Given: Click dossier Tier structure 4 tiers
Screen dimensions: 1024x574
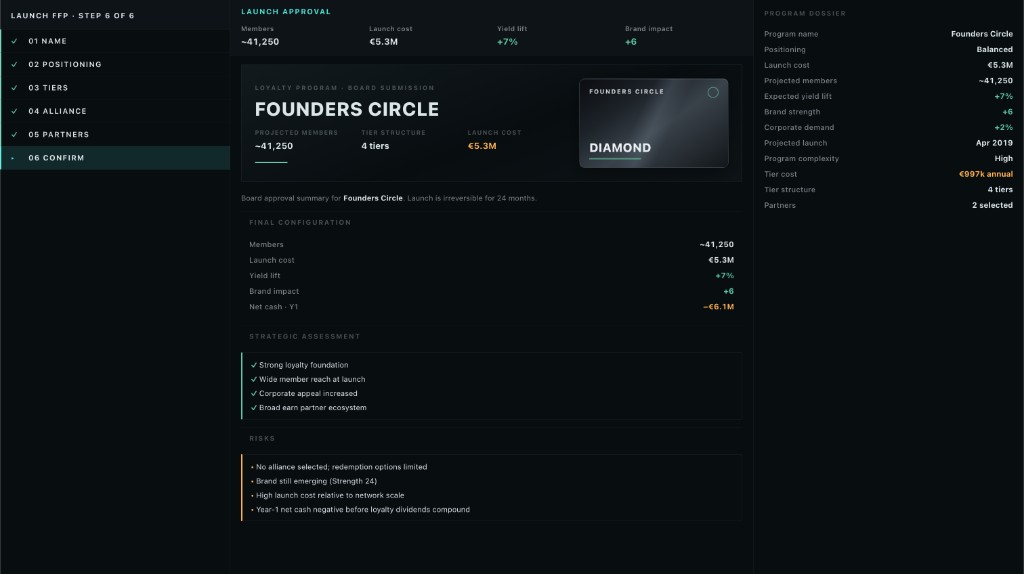Looking at the screenshot, I should click(x=1000, y=189).
